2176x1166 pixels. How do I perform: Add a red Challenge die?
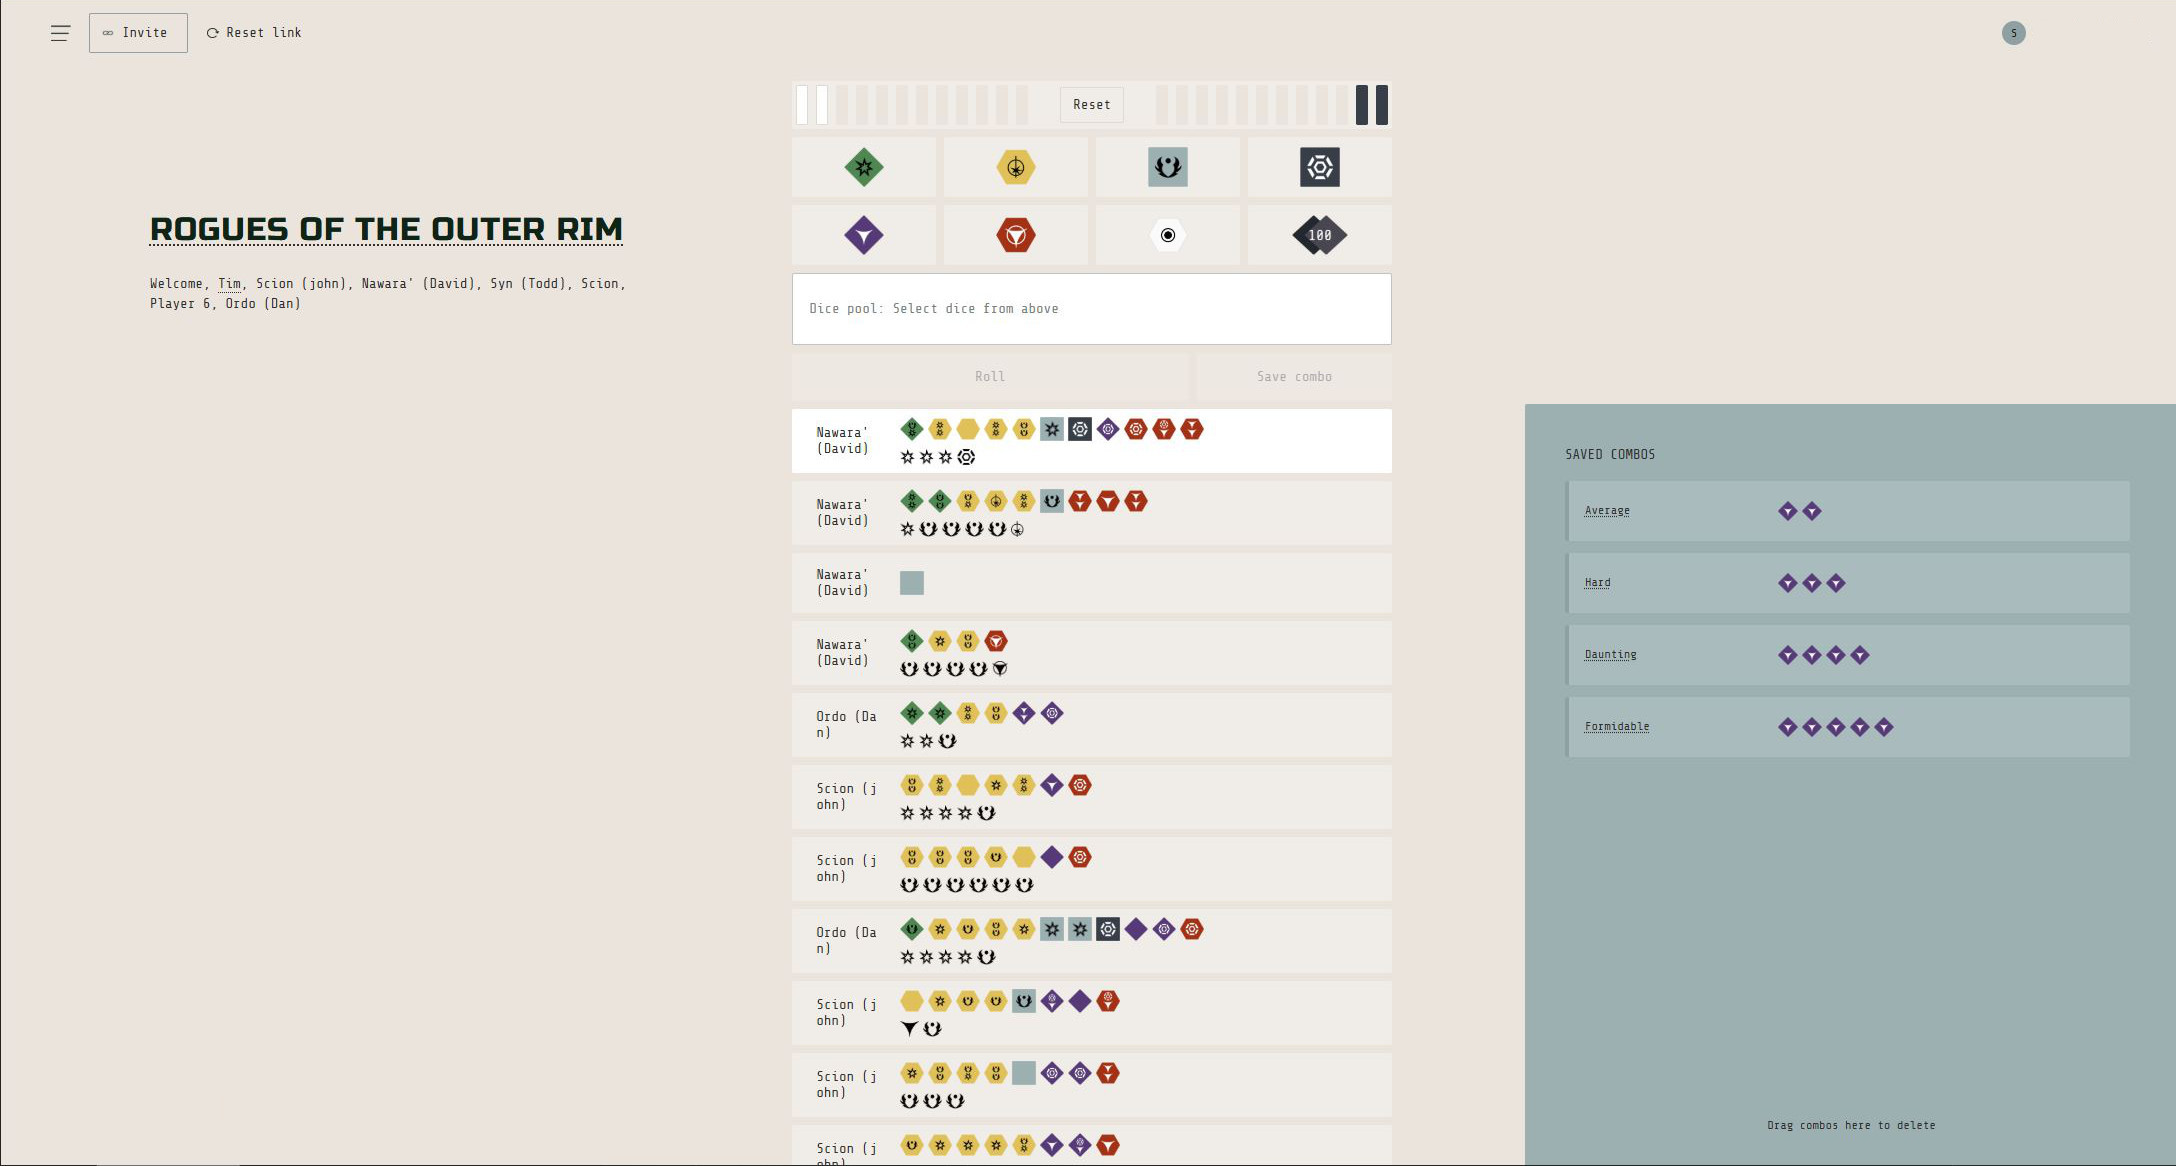point(1016,236)
